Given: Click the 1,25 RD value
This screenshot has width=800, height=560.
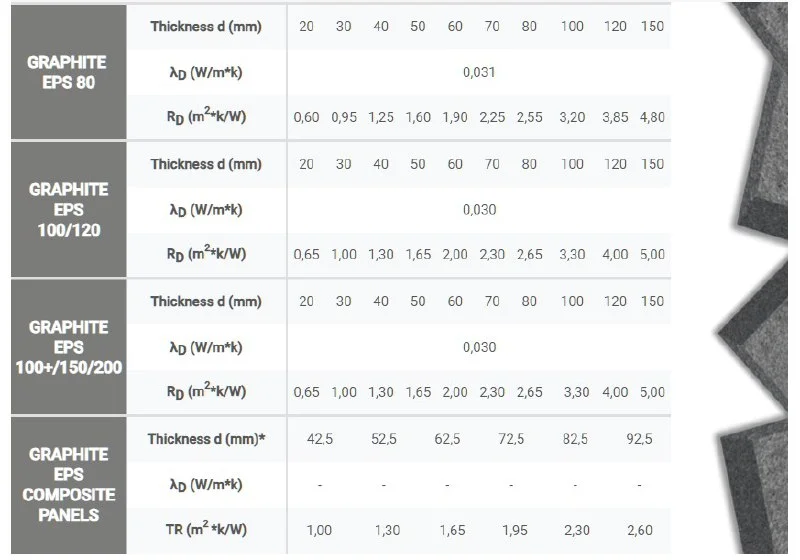Looking at the screenshot, I should point(381,117).
